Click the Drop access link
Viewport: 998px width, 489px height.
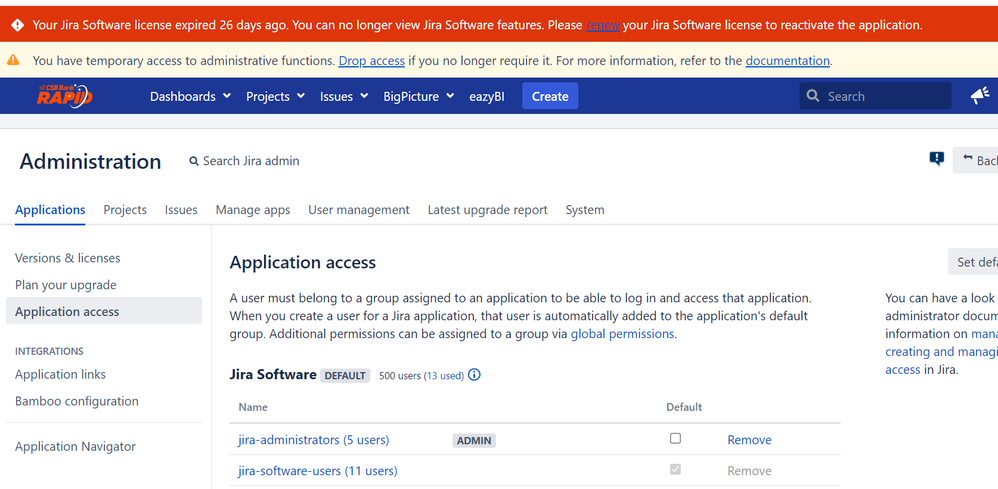click(371, 61)
